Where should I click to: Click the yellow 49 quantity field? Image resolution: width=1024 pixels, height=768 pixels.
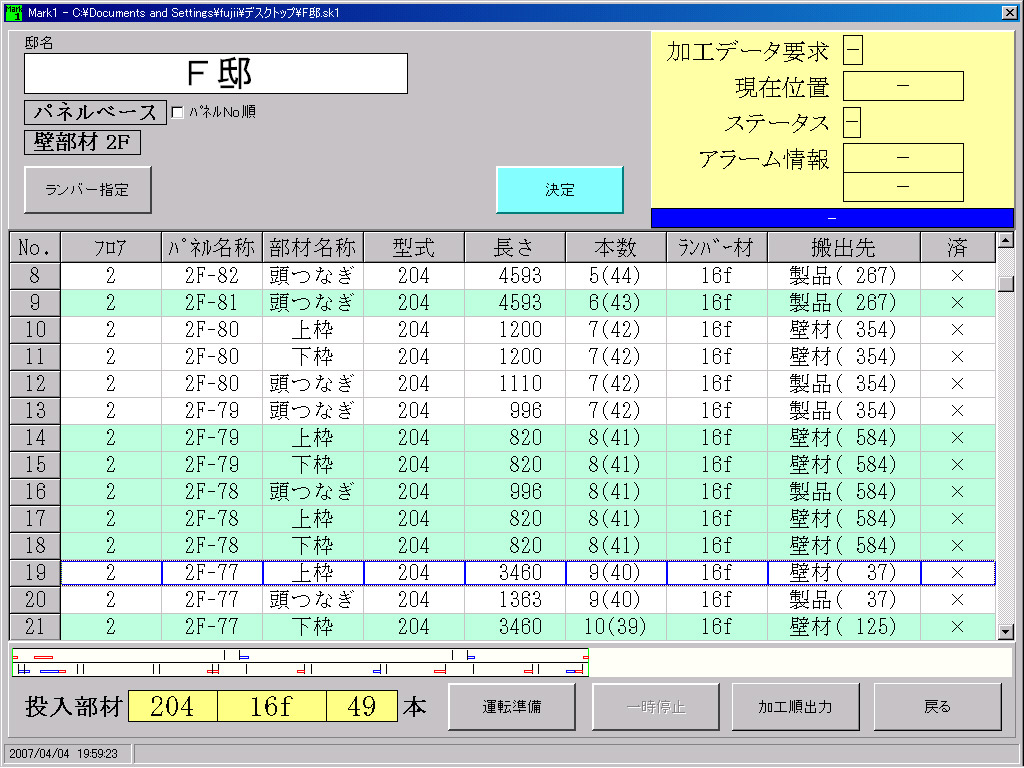click(x=362, y=707)
